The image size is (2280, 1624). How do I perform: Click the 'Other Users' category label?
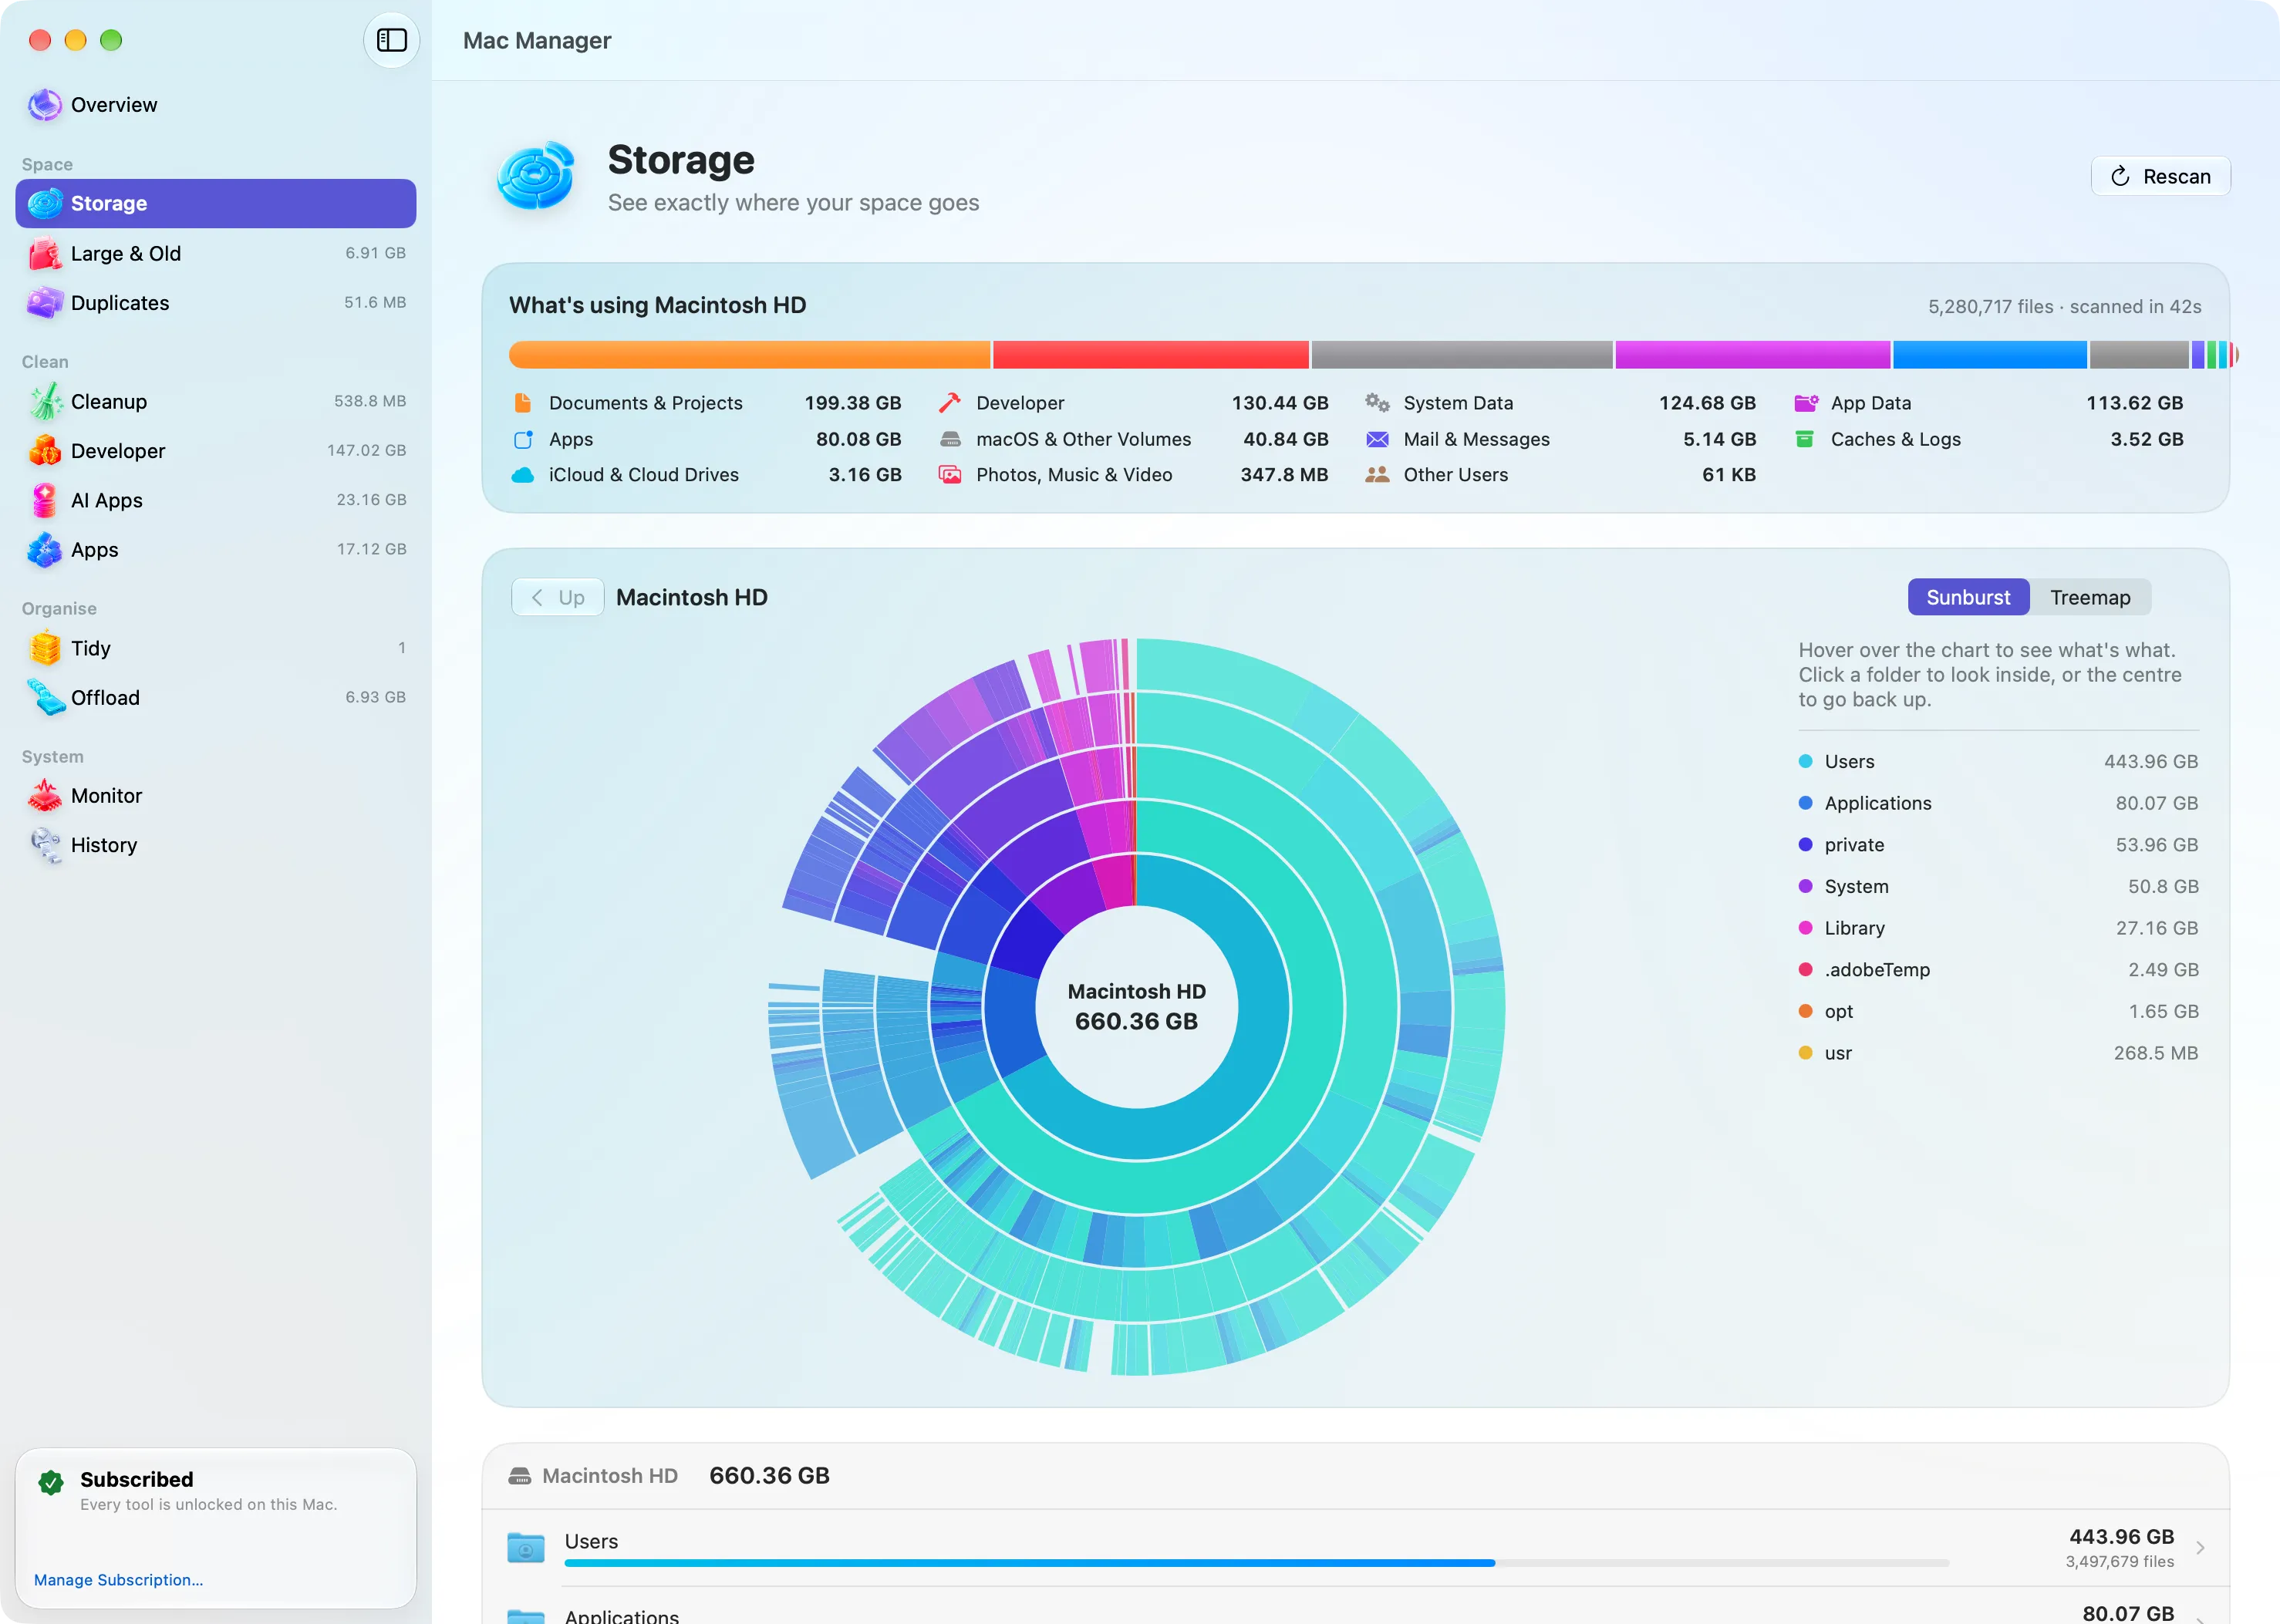click(x=1455, y=475)
